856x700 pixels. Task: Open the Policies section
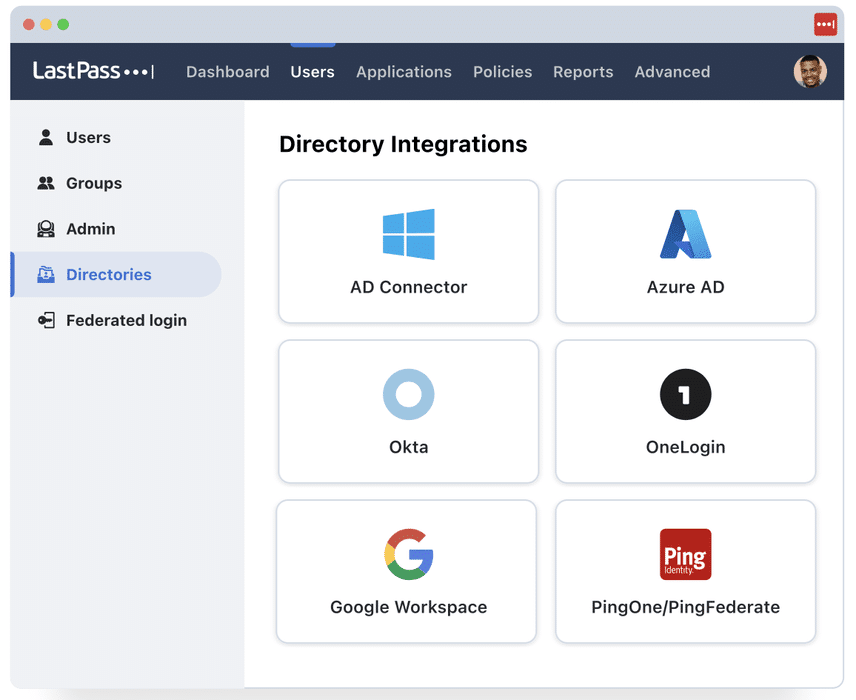[x=502, y=72]
